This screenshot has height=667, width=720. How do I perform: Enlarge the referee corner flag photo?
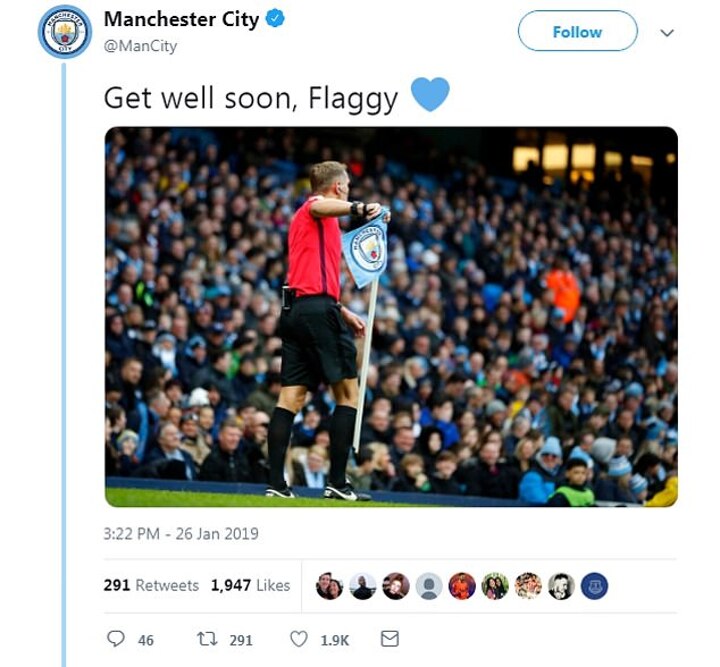click(391, 317)
